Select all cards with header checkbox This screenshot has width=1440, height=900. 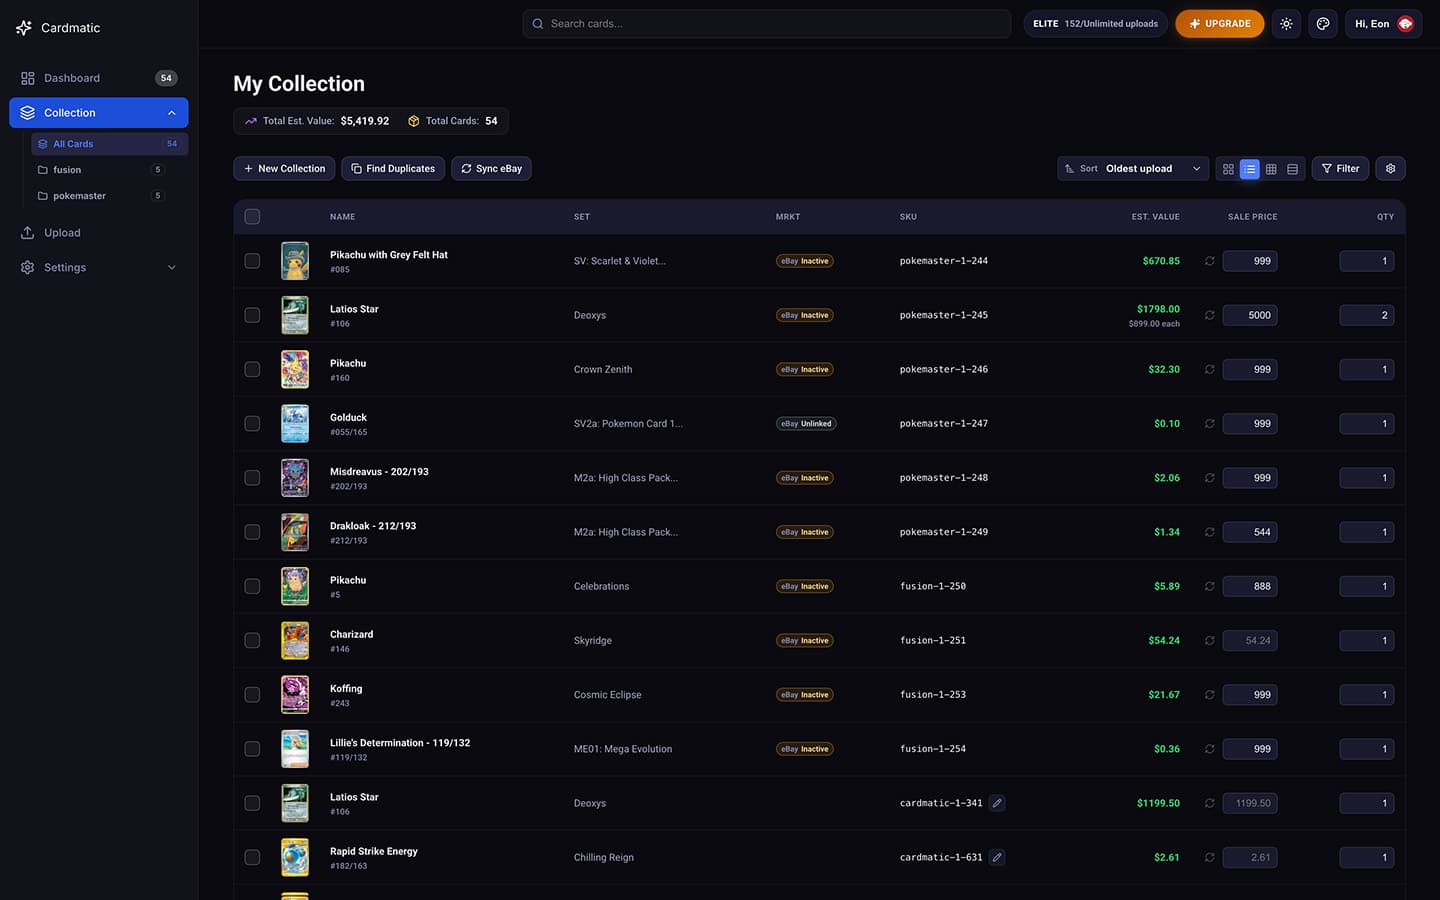click(x=252, y=217)
